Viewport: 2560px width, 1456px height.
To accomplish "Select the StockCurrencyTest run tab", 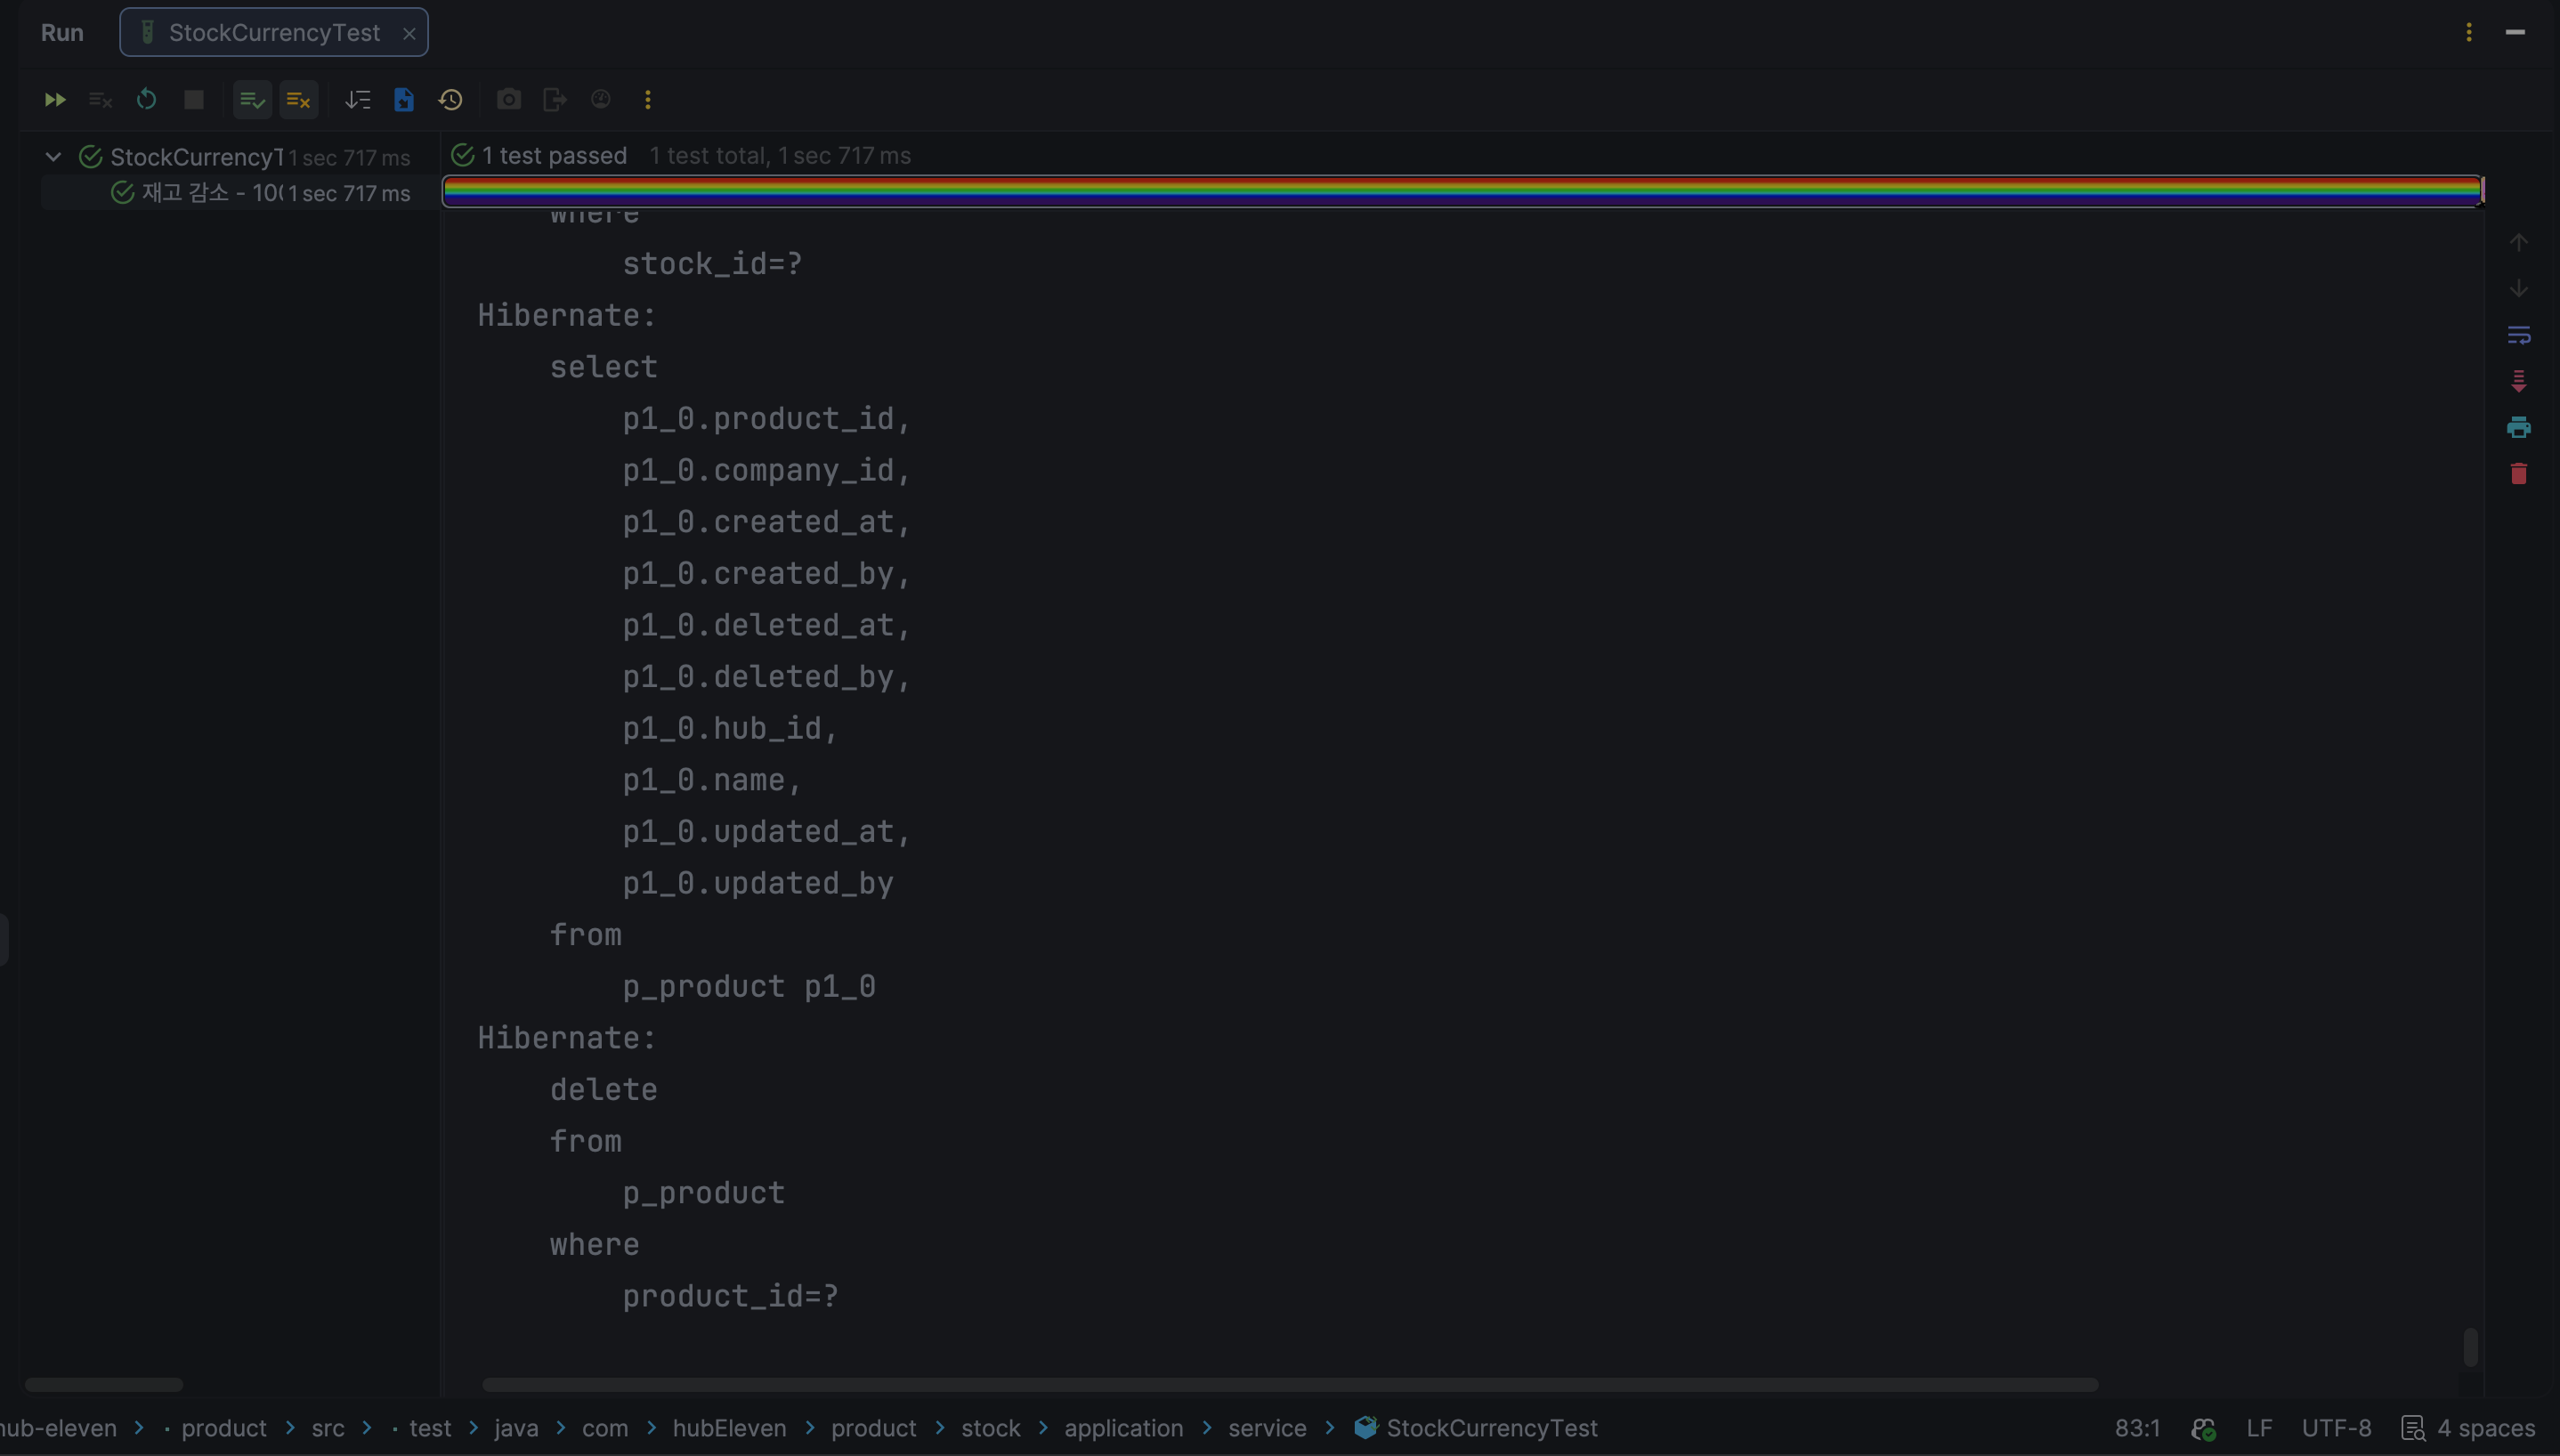I will (273, 32).
